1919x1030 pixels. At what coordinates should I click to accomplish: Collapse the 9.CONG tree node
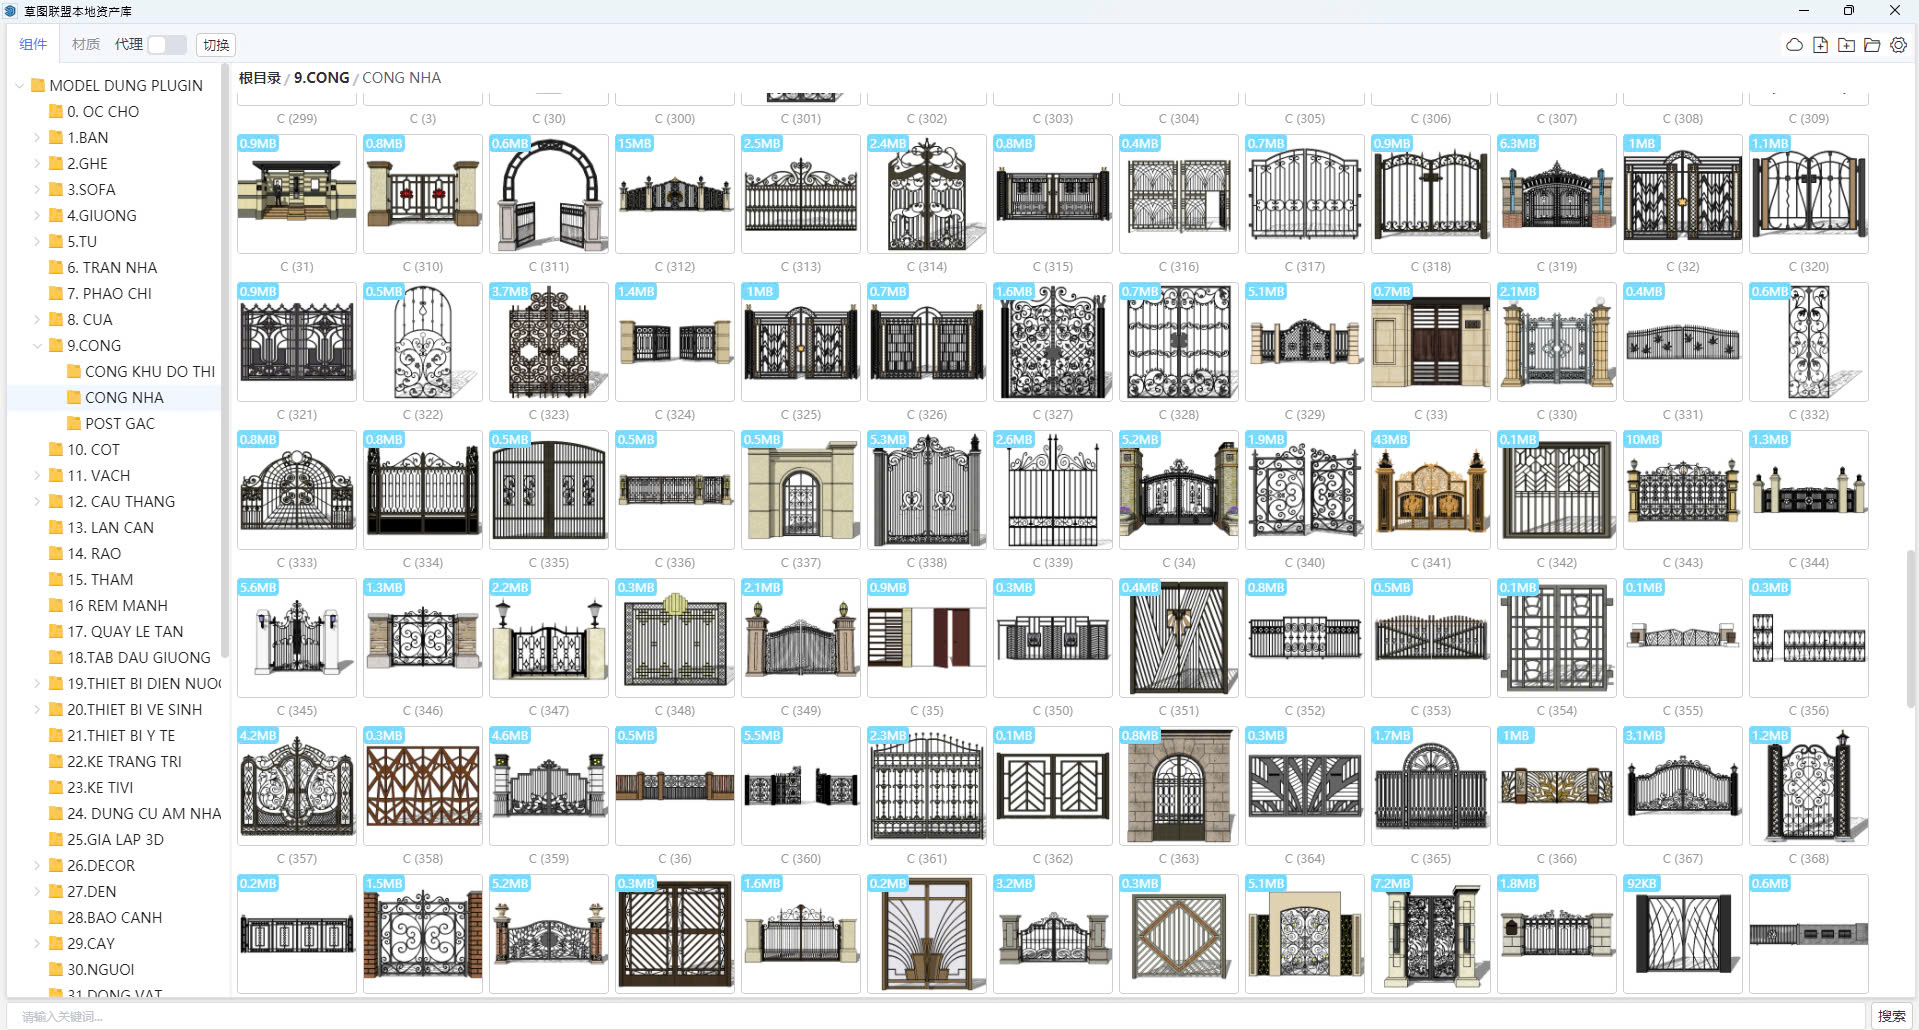(x=38, y=345)
